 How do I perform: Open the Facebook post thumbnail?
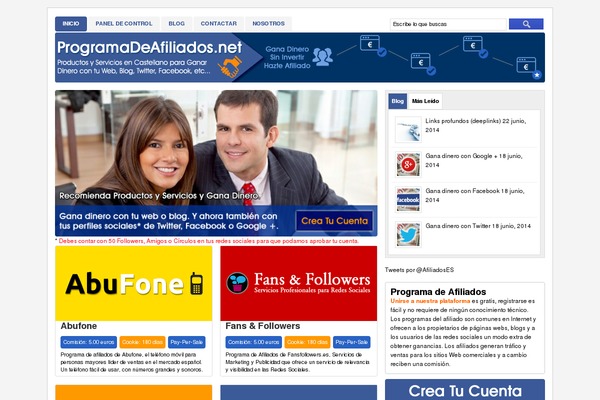click(408, 199)
